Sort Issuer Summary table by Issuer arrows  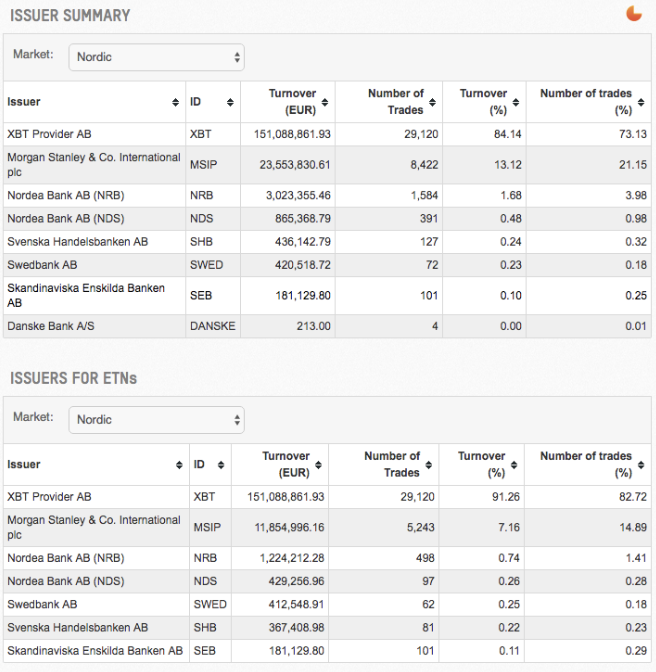coord(176,102)
